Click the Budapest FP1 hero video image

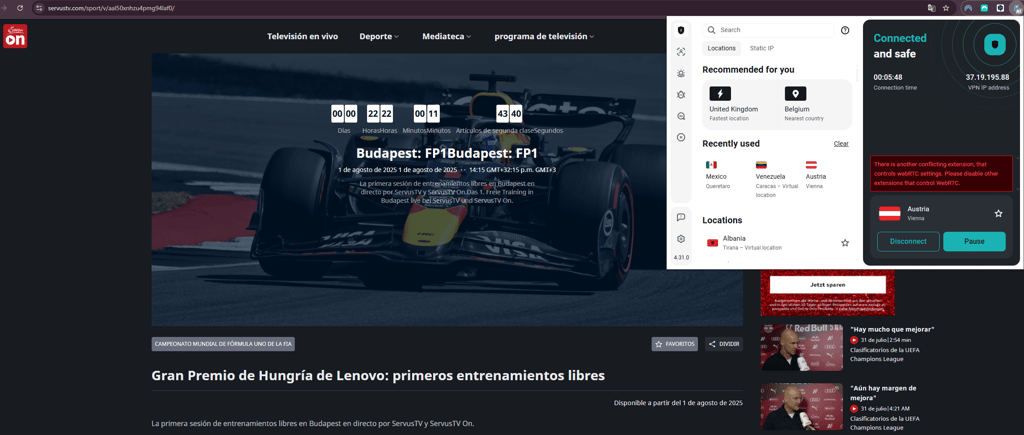[447, 189]
